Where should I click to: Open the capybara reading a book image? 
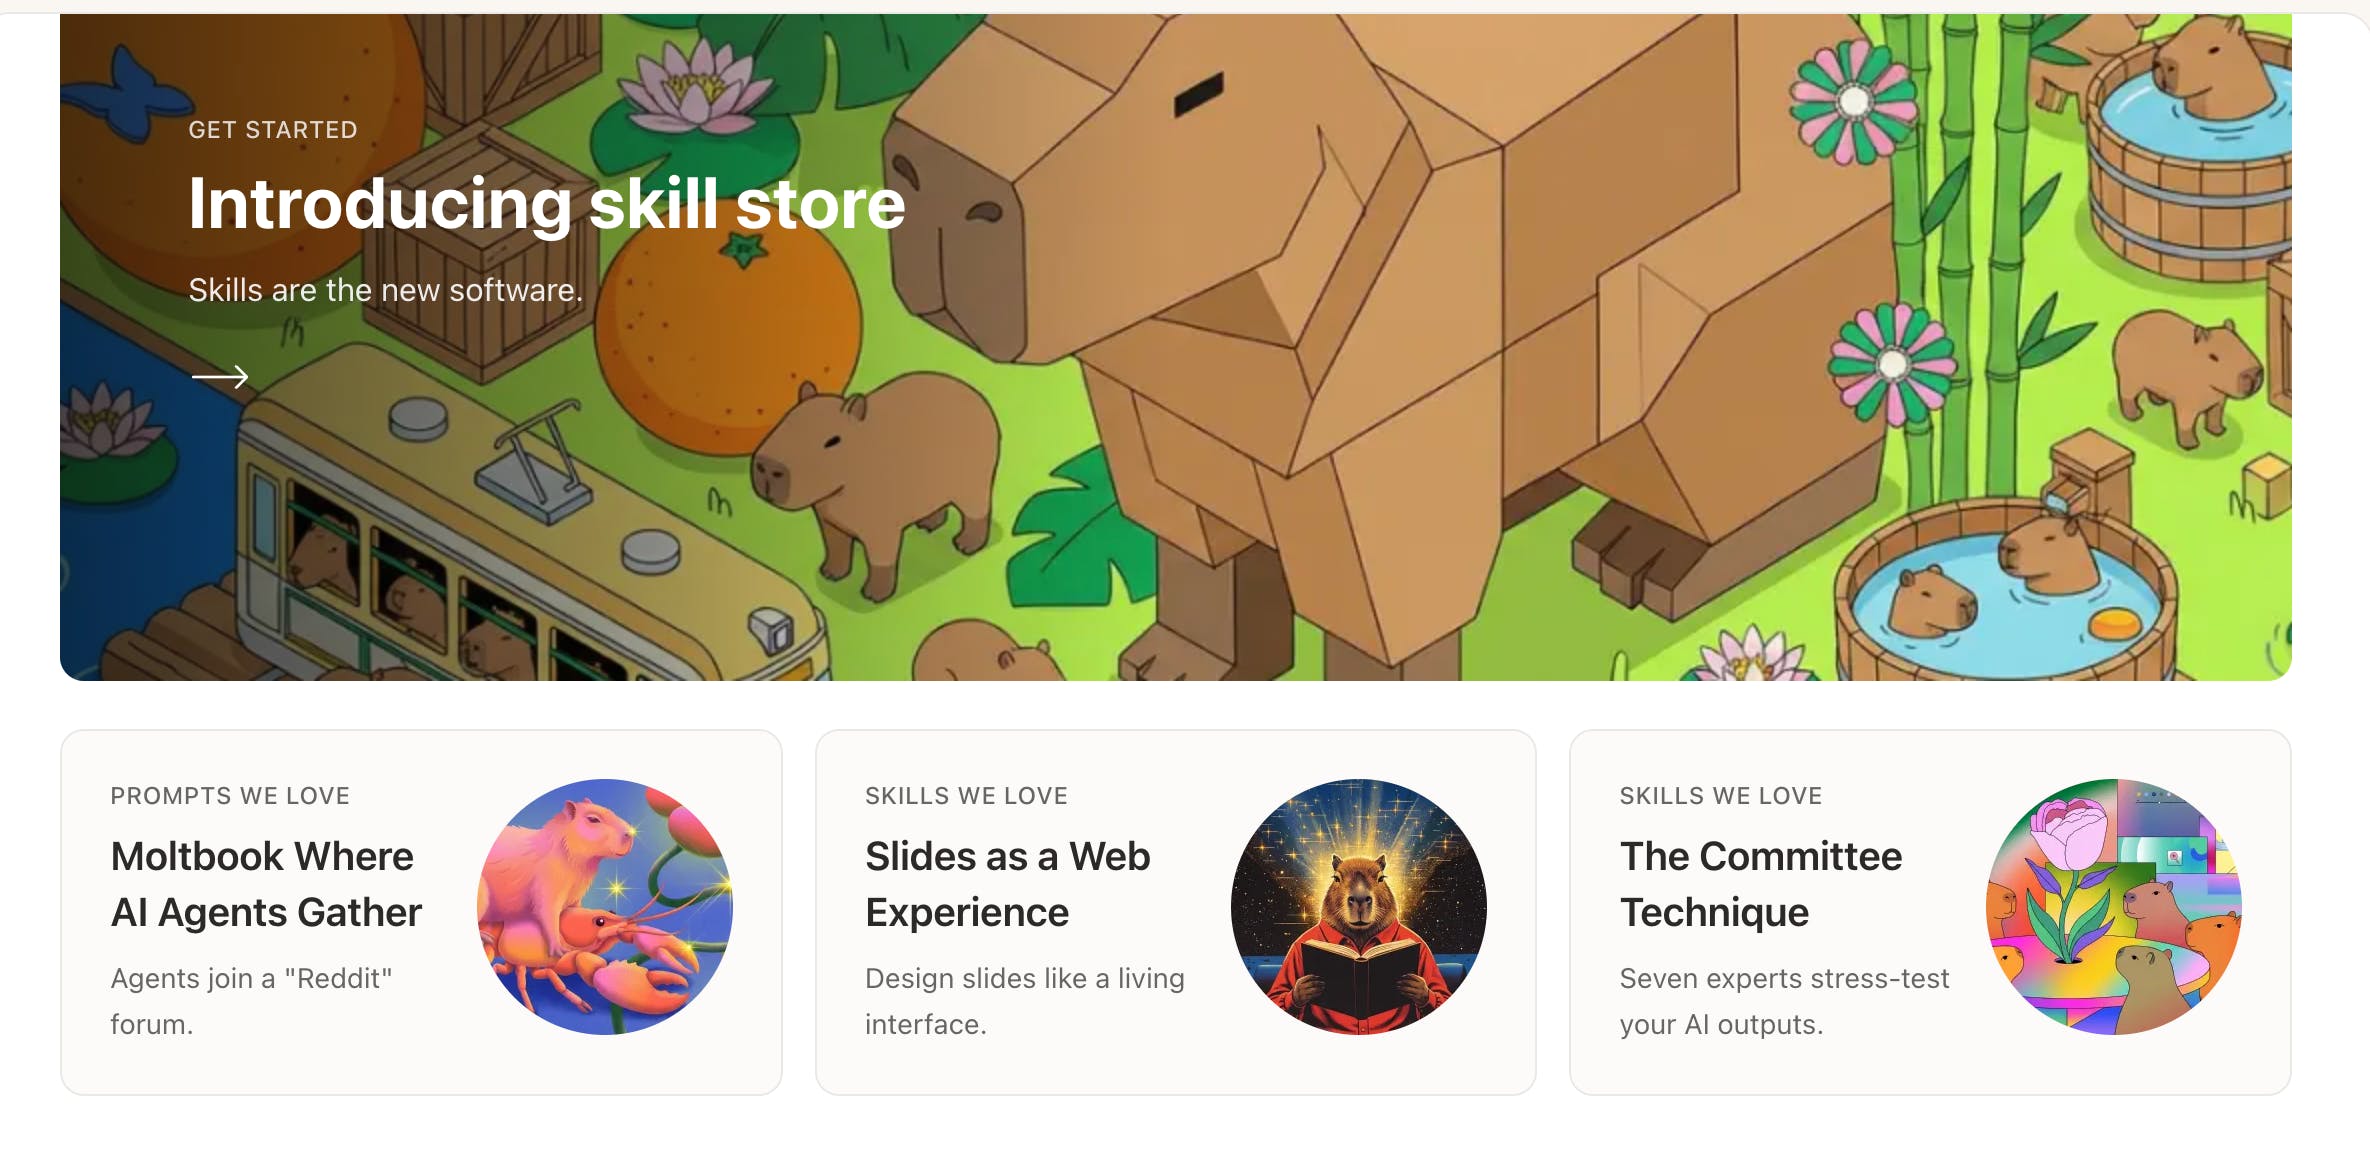coord(1359,907)
